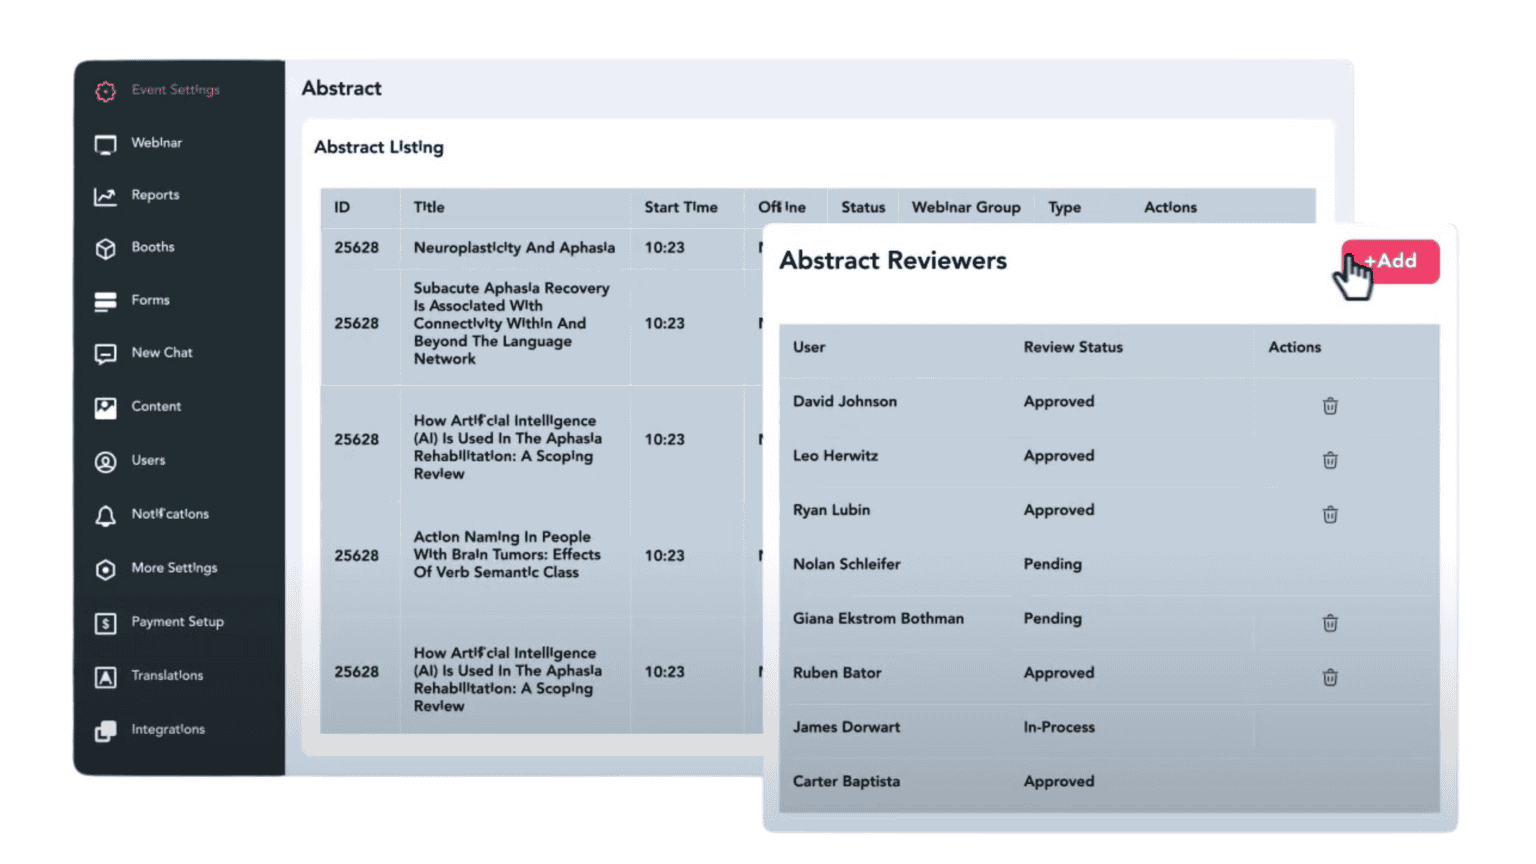Image resolution: width=1536 pixels, height=864 pixels.
Task: Click 'Approved' status for Ruben Bator
Action: tap(1059, 673)
